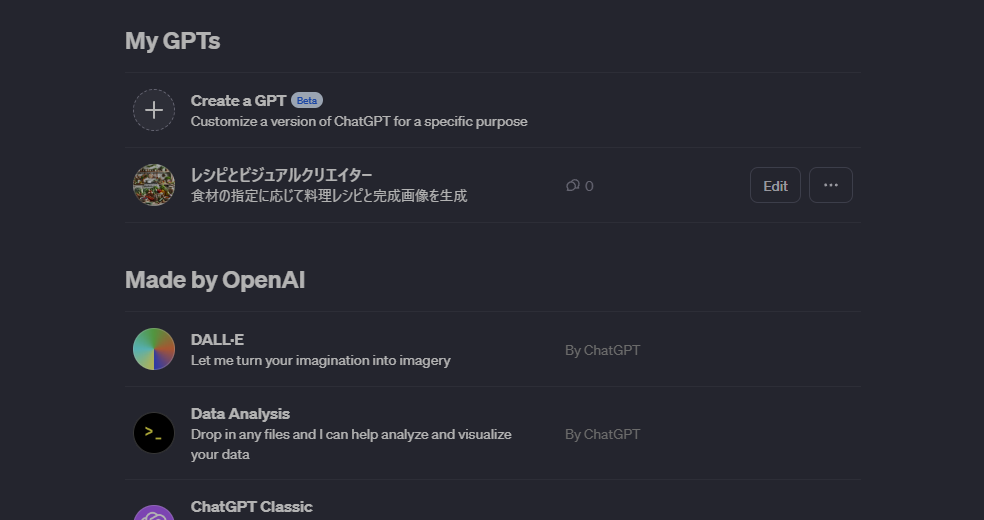Click the Beta badge label
Image resolution: width=984 pixels, height=520 pixels.
tap(307, 100)
